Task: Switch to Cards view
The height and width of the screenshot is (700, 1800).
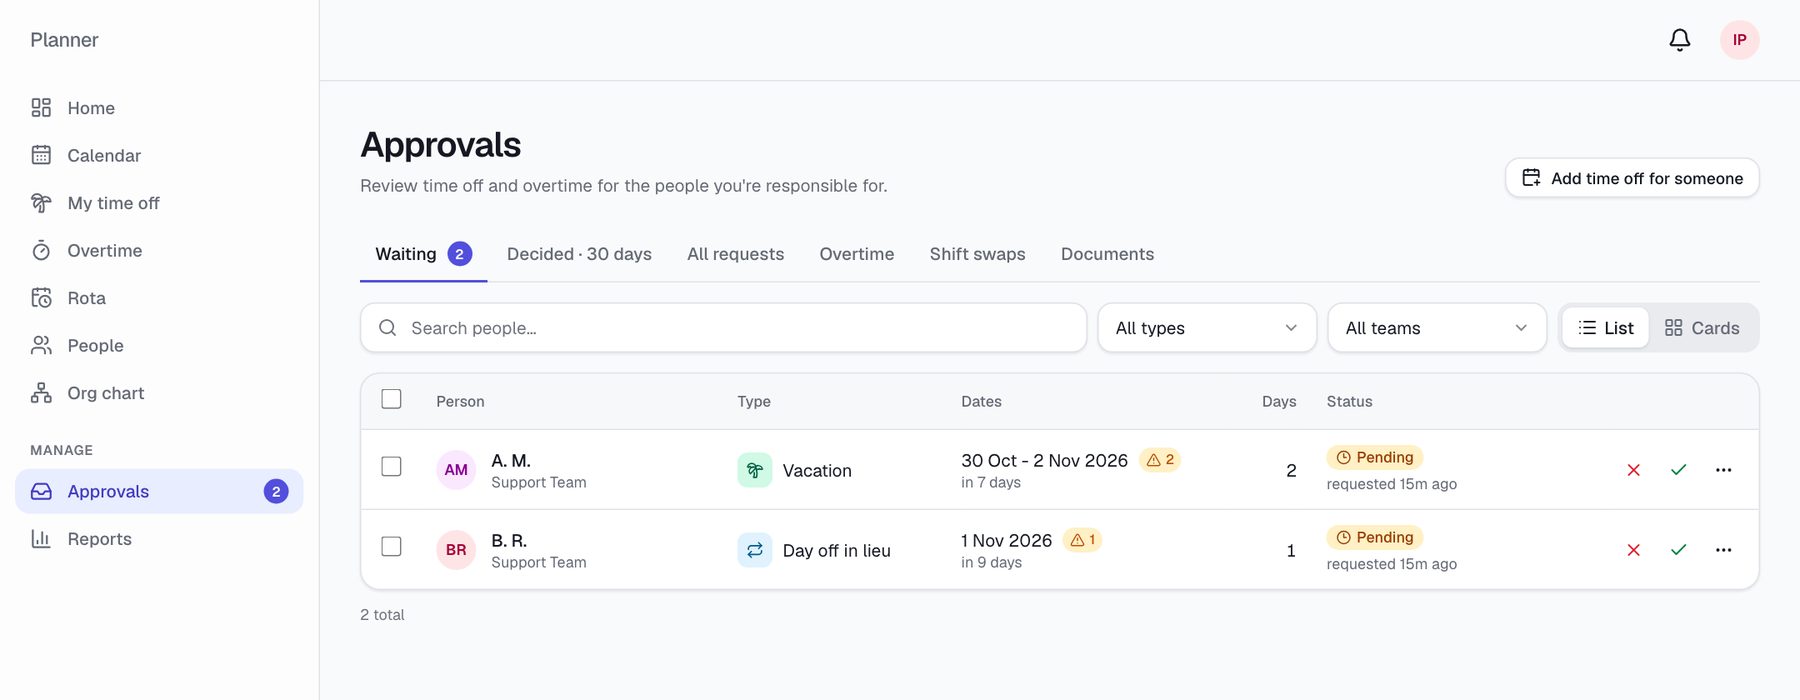Action: click(x=1702, y=328)
